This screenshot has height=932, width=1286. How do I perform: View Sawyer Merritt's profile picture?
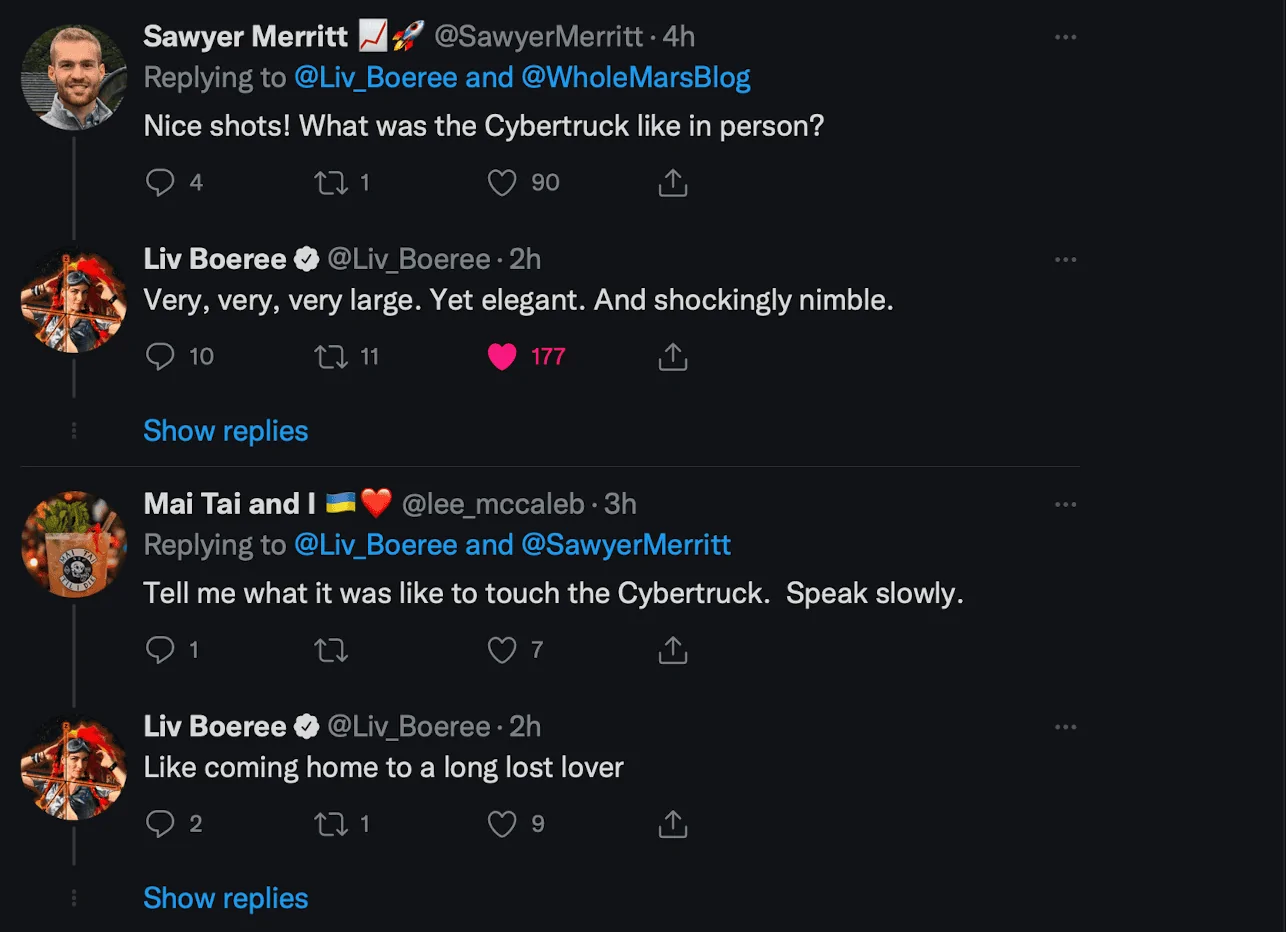74,78
